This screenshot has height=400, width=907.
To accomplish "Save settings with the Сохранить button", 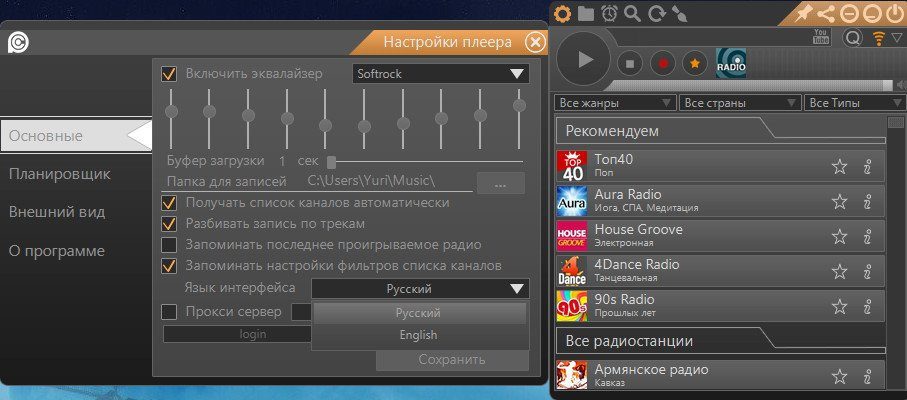I will [x=452, y=360].
